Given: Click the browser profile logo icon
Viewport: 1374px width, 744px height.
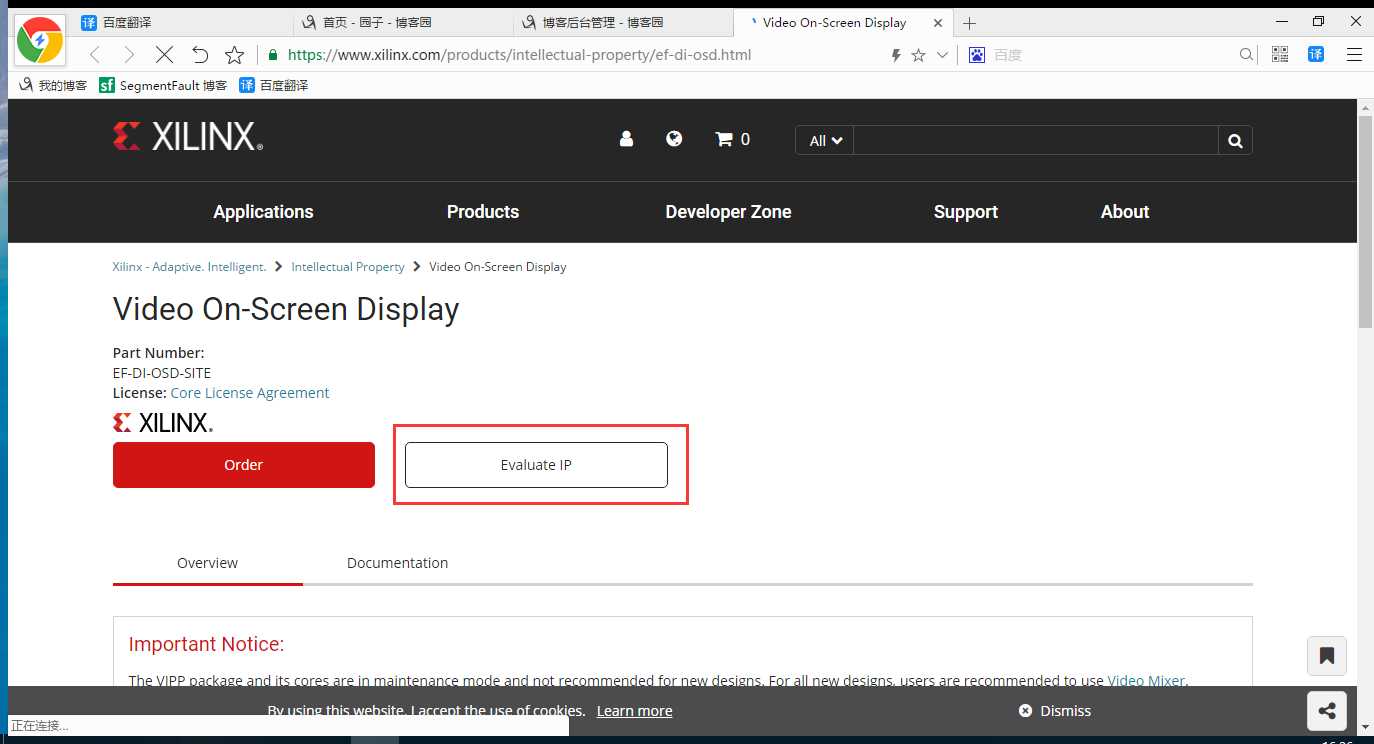Looking at the screenshot, I should pyautogui.click(x=40, y=41).
